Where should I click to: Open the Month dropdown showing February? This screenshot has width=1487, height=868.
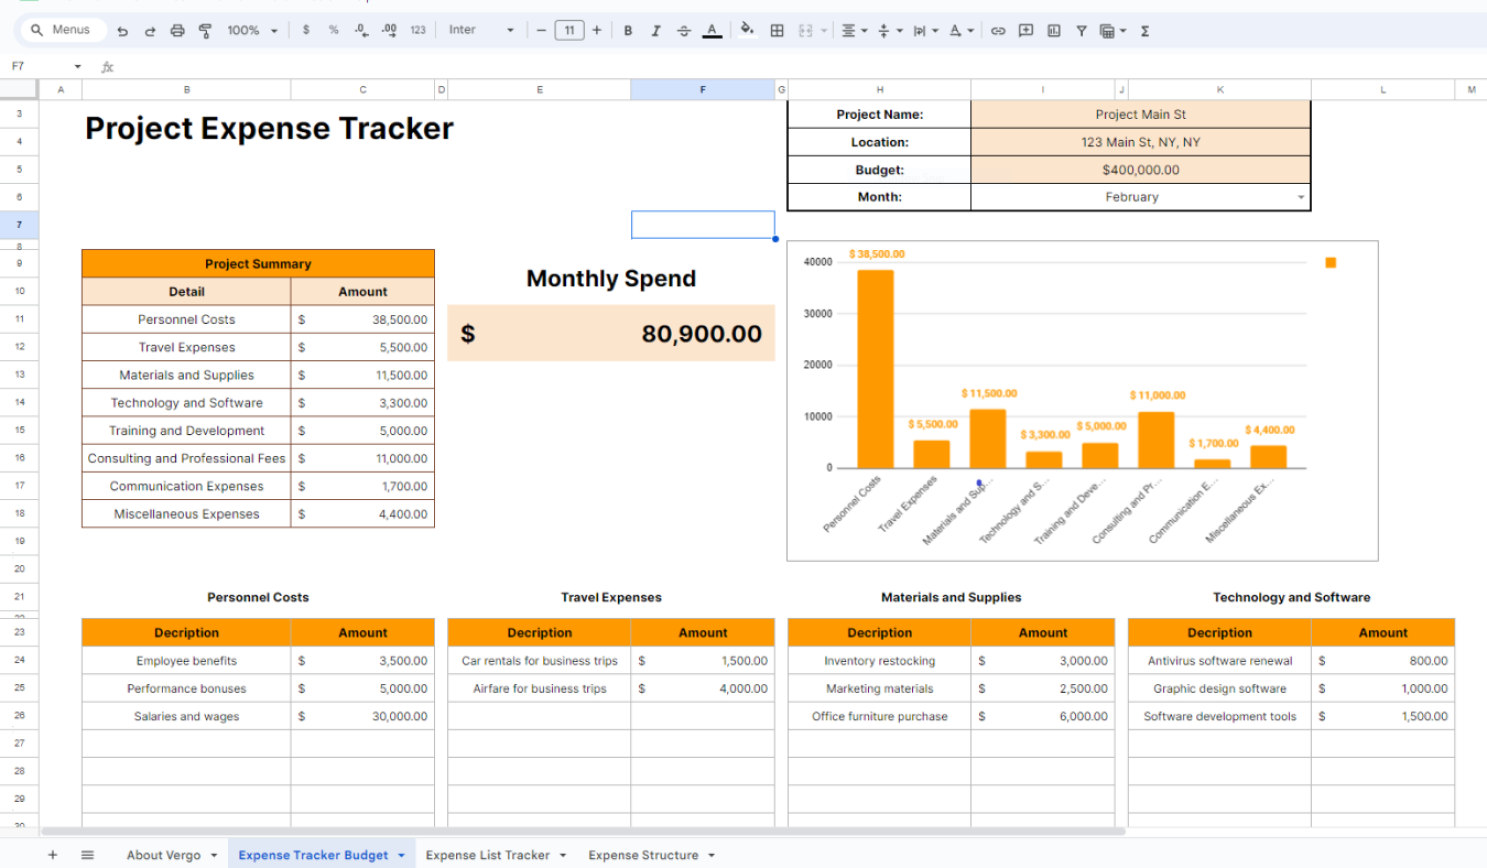1298,197
